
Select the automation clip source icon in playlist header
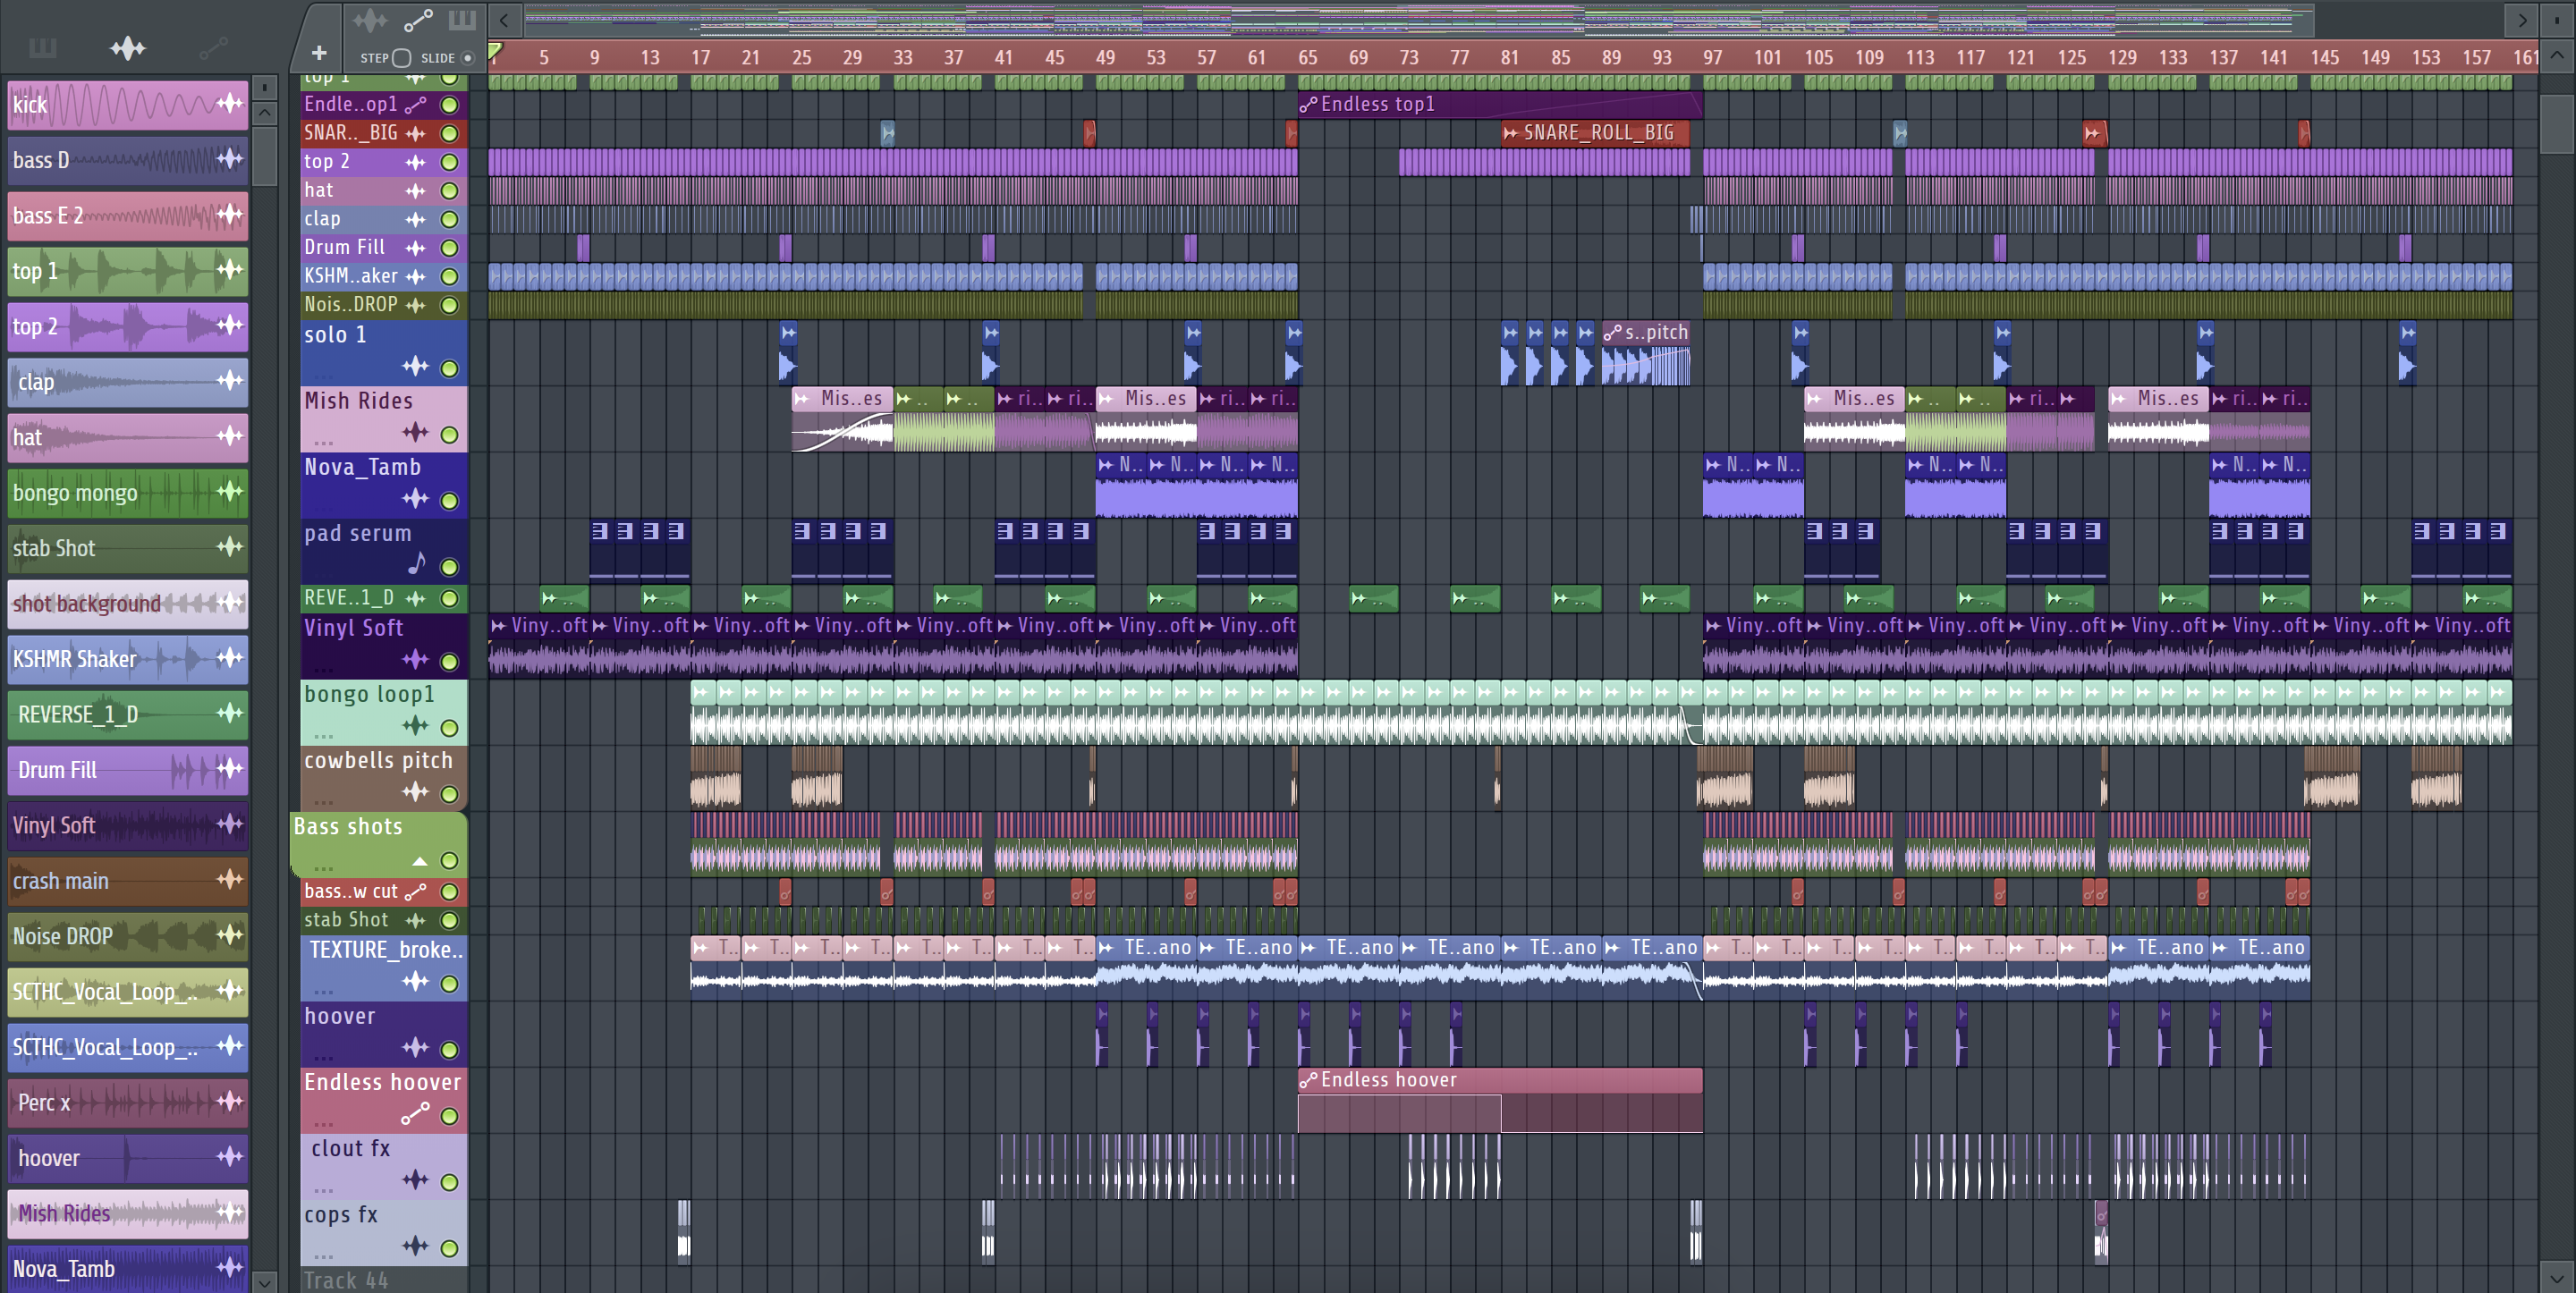[x=417, y=20]
